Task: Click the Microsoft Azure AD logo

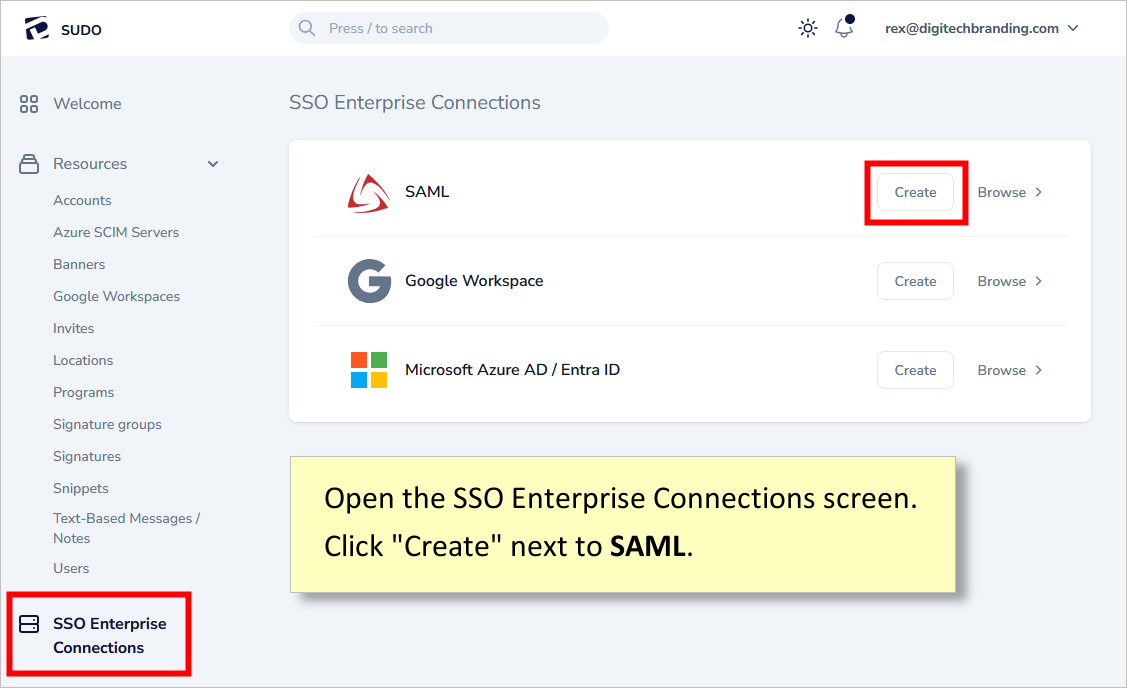Action: pos(369,370)
